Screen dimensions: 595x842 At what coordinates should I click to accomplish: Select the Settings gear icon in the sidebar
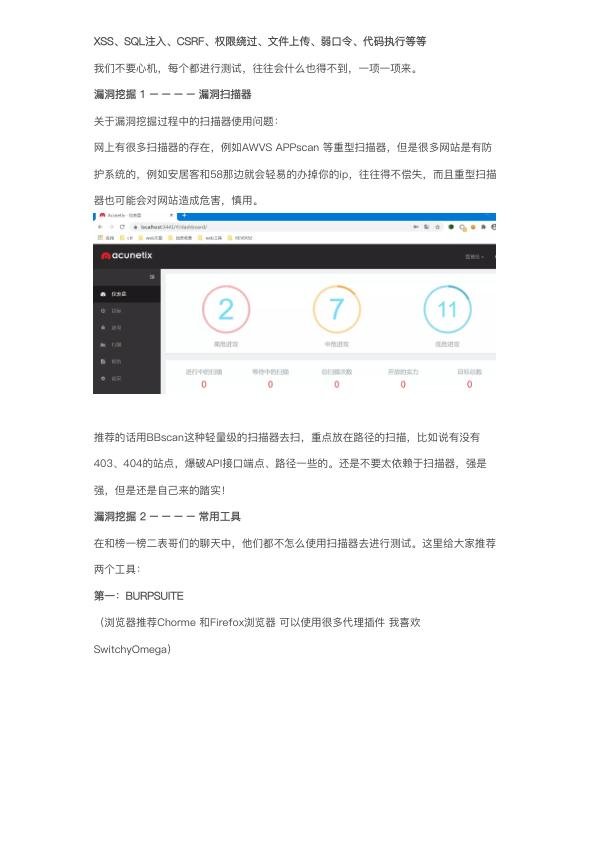click(103, 379)
